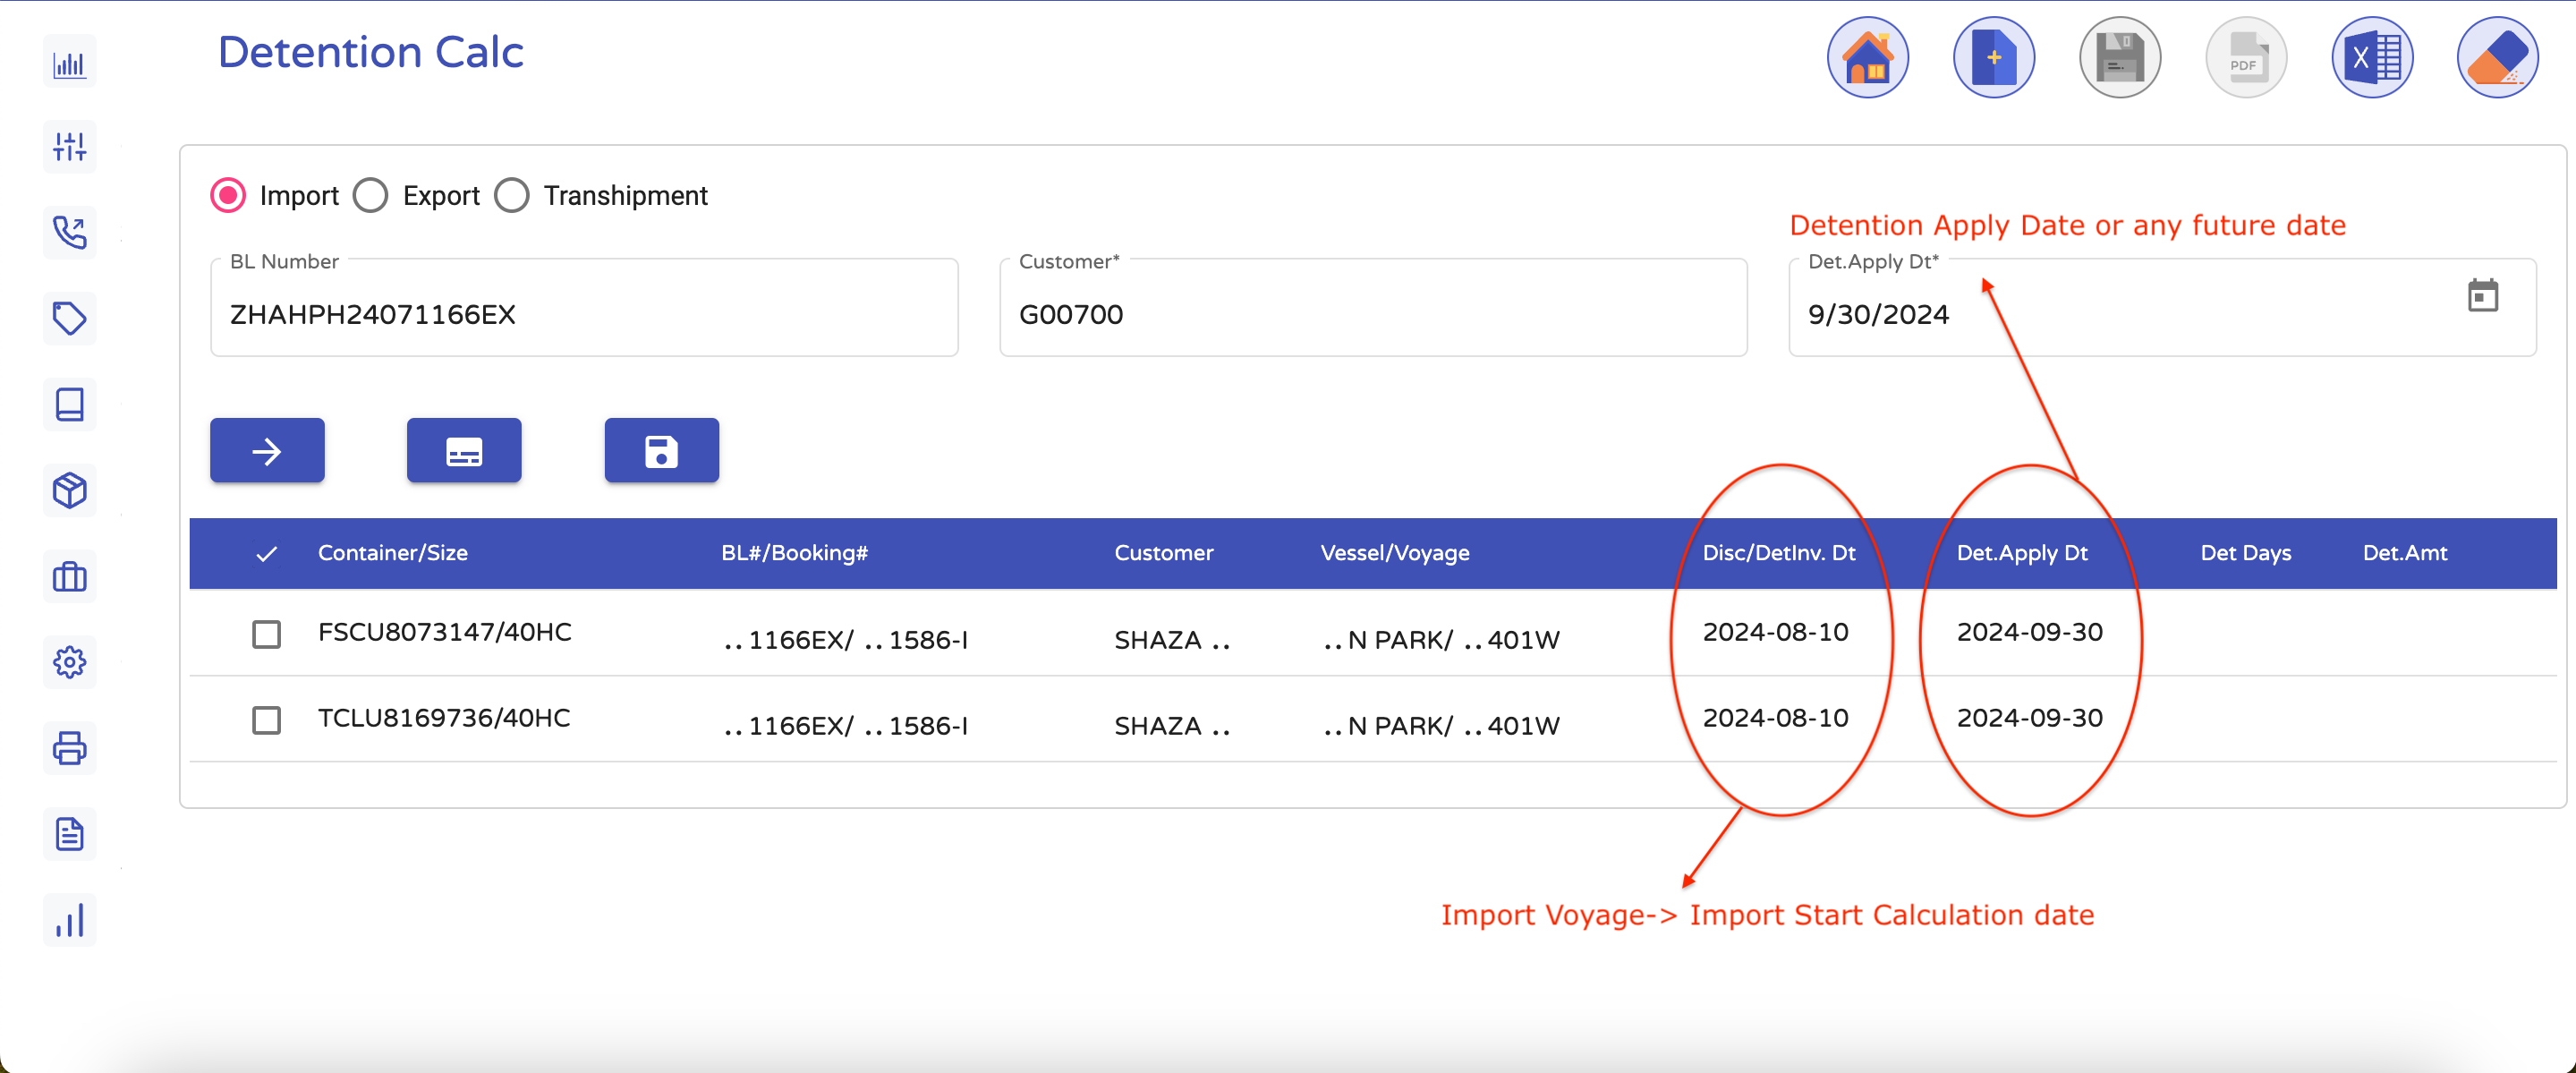Click the blue save disk button
This screenshot has height=1073, width=2576.
click(661, 451)
